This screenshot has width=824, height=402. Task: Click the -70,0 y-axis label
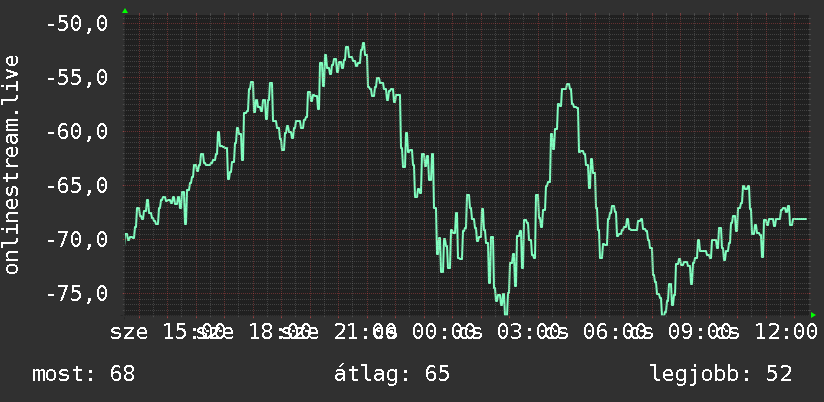click(77, 239)
